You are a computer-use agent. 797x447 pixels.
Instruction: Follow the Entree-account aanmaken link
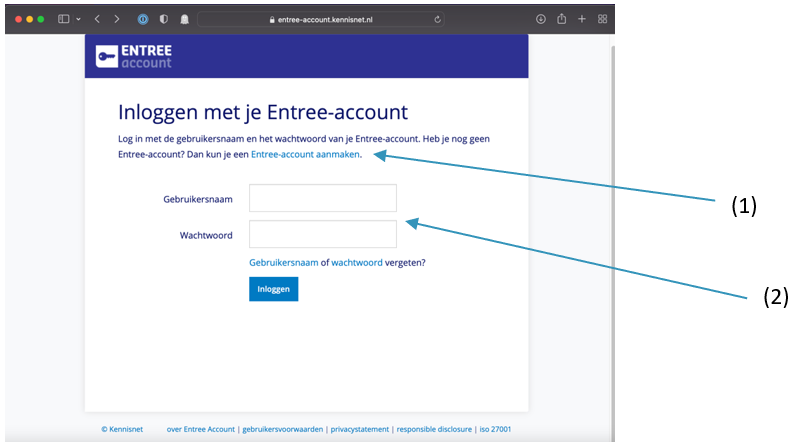point(305,154)
